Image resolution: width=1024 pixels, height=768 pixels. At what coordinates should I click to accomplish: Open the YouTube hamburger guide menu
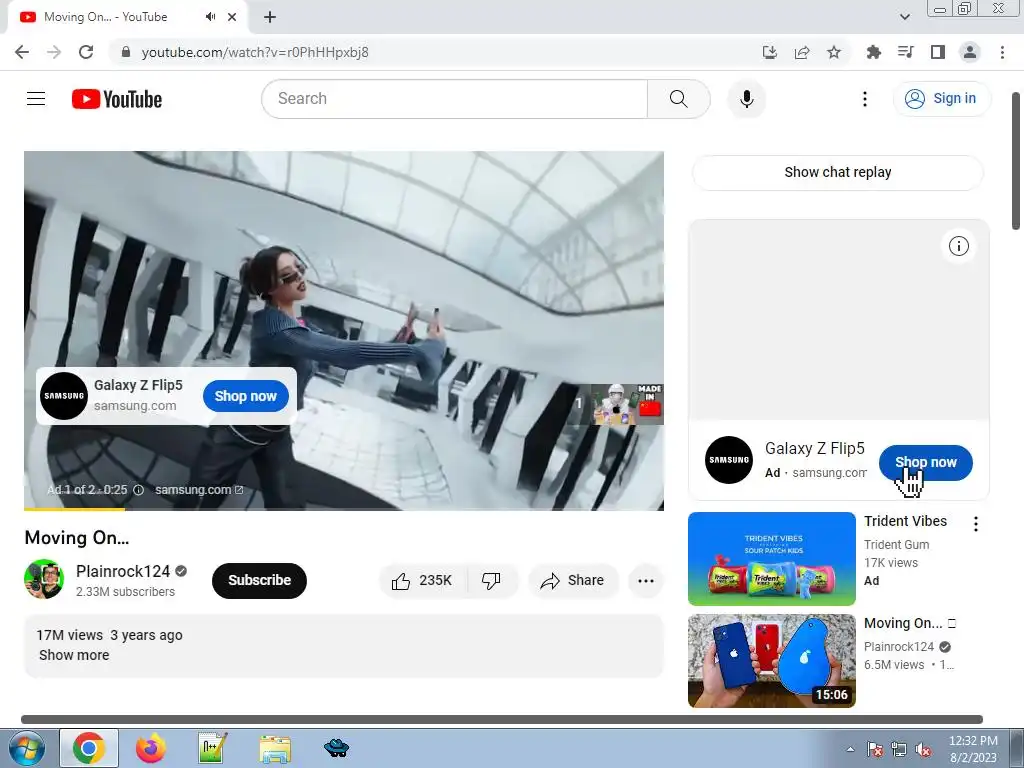[x=36, y=99]
